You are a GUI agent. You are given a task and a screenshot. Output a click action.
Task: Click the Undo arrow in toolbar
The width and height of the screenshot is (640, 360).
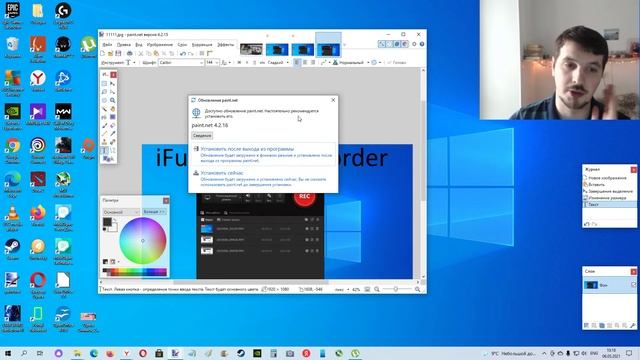click(x=182, y=53)
